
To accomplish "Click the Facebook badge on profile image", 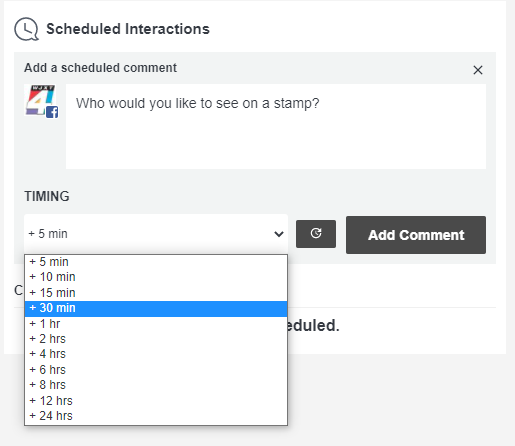I will (52, 112).
